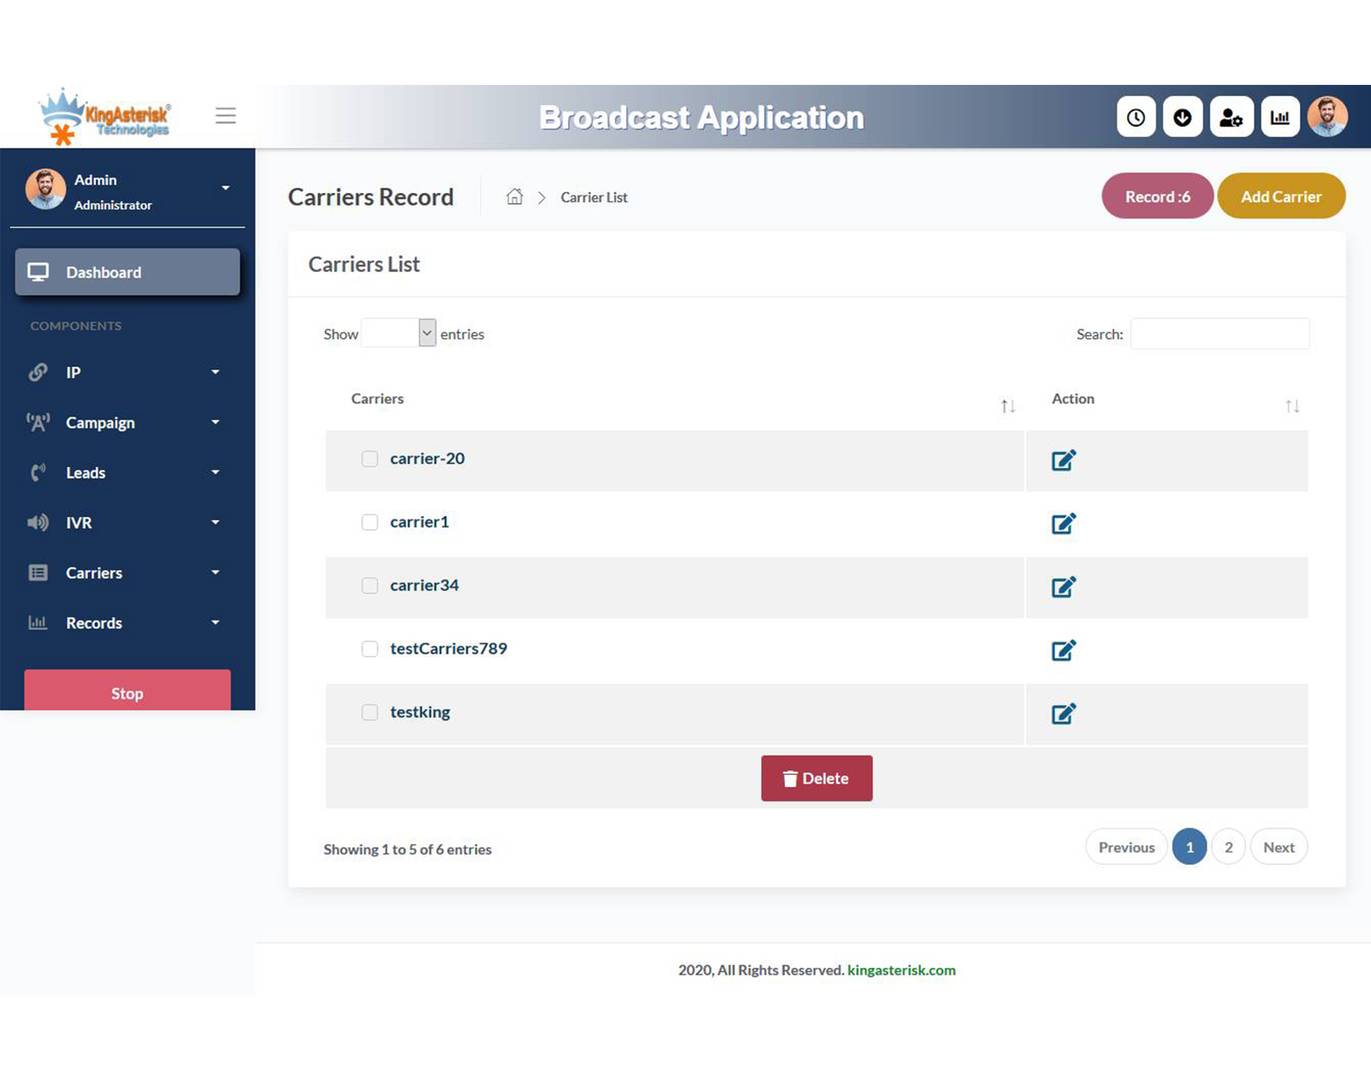
Task: Check the carrier34 checkbox
Action: click(x=369, y=585)
